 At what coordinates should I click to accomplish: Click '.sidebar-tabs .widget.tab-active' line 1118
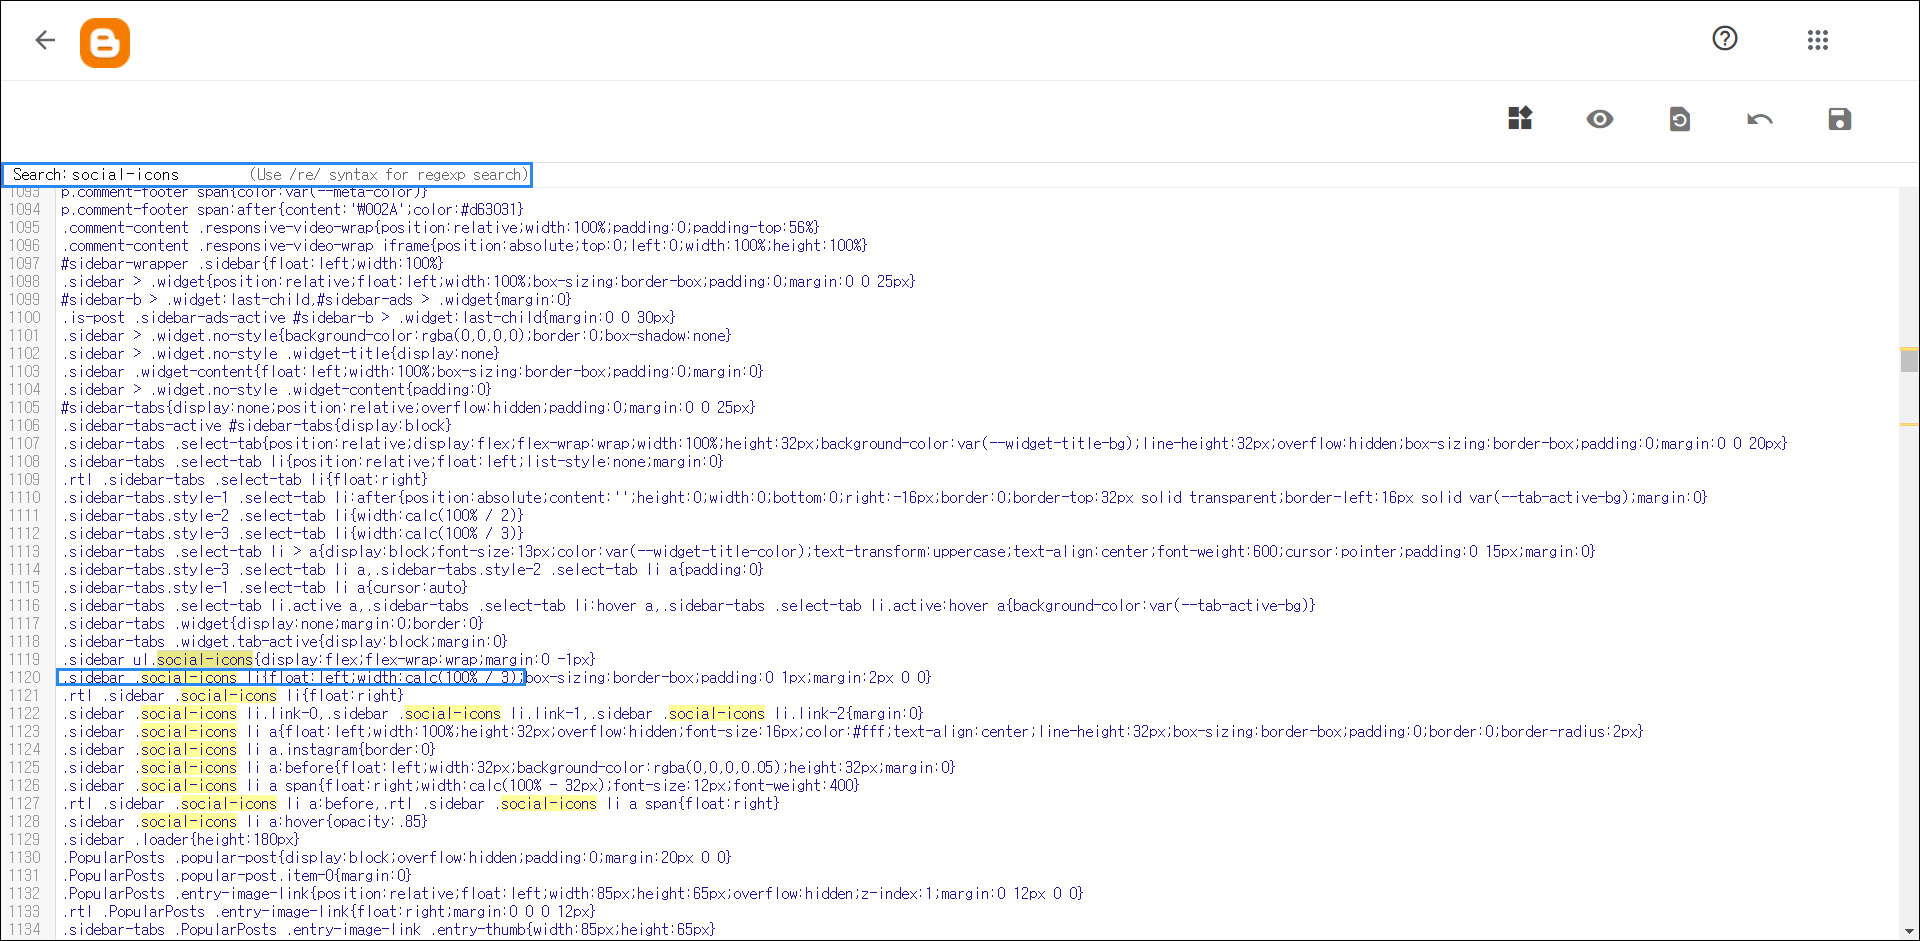pos(284,641)
